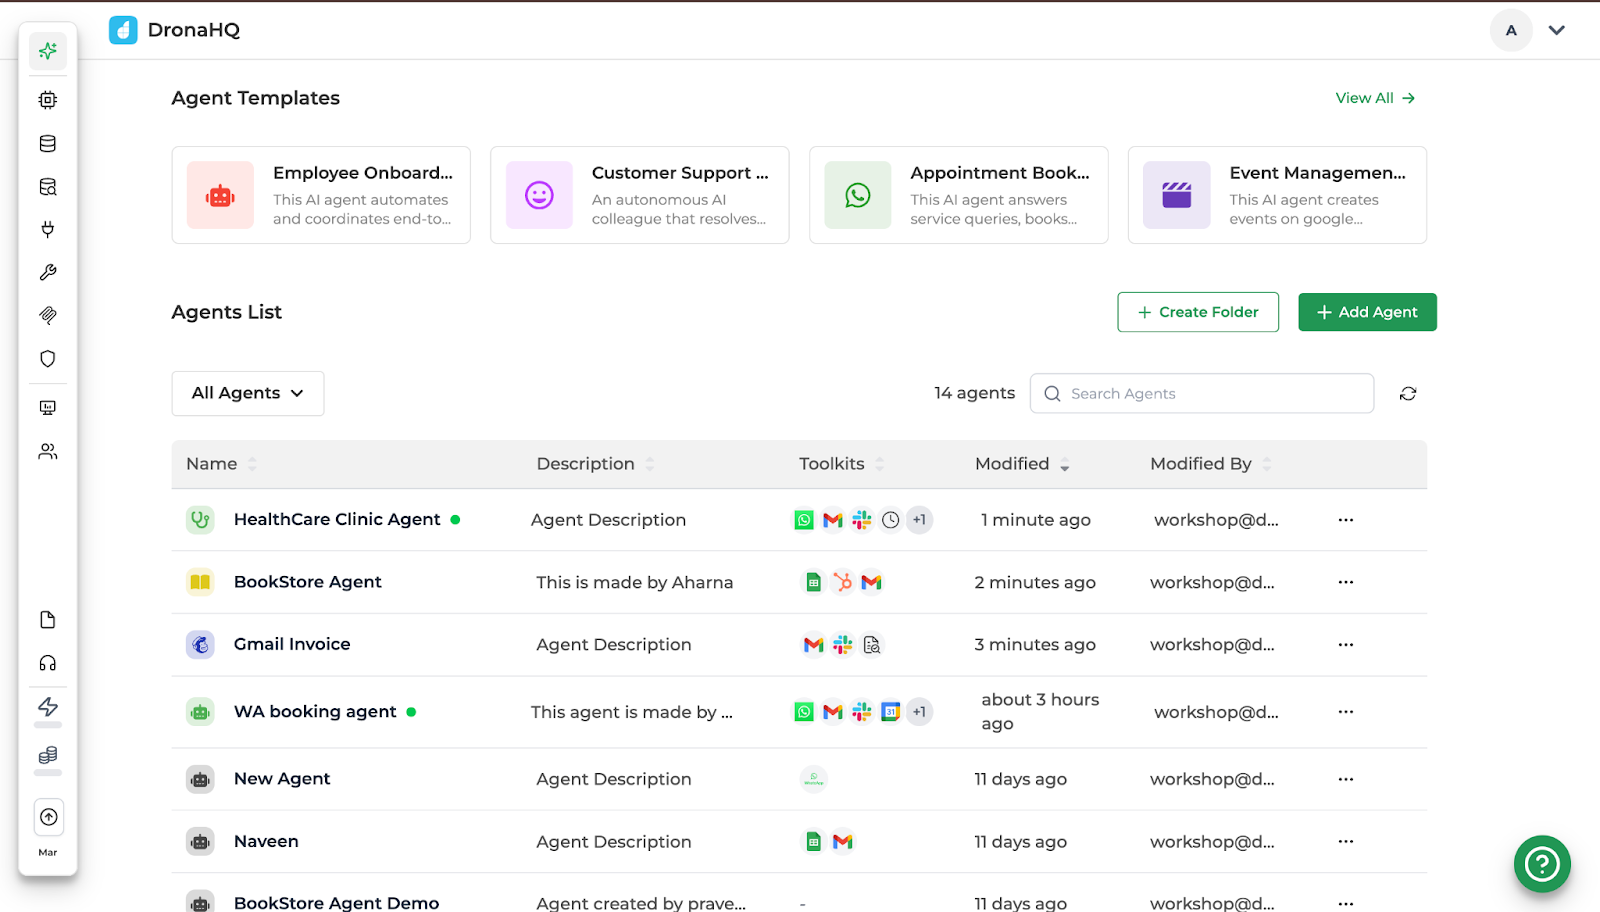Click the Create Folder button
This screenshot has width=1600, height=912.
[1197, 312]
